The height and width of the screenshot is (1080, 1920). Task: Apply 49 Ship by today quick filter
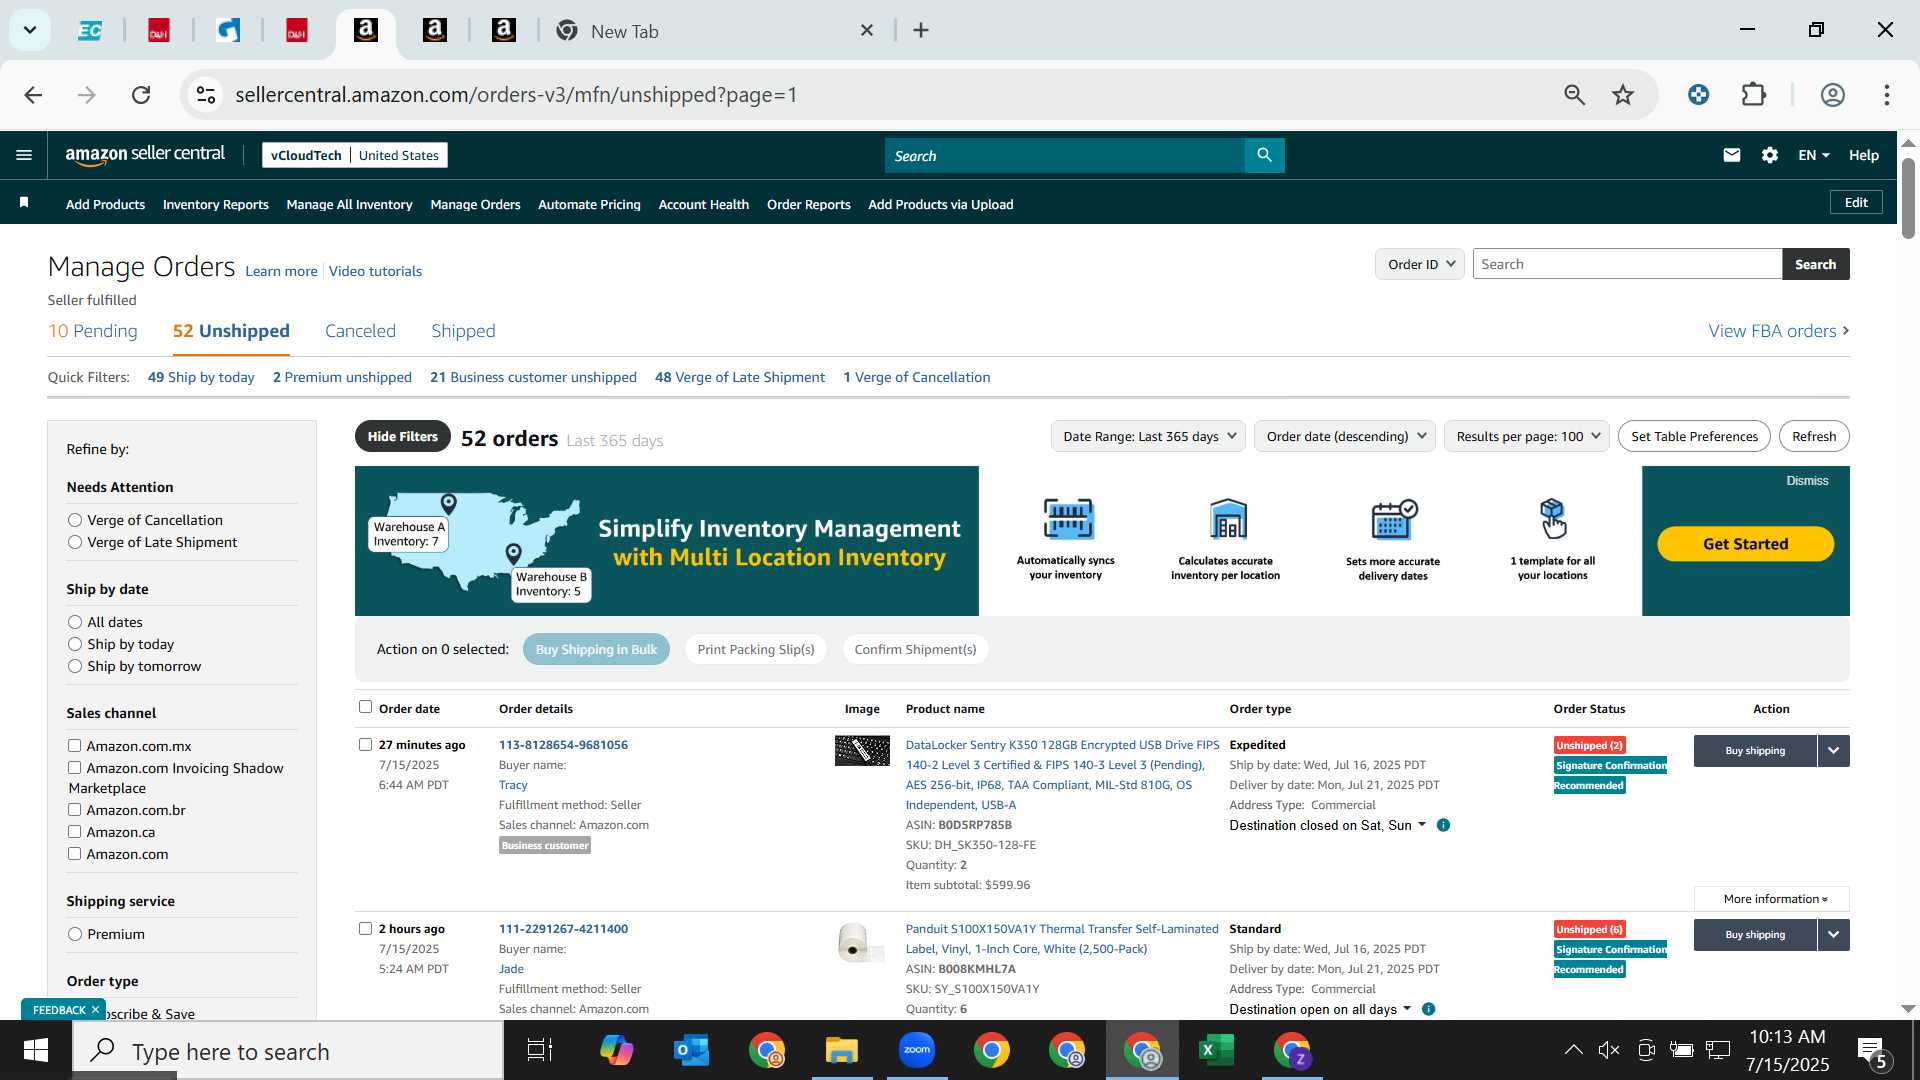click(x=201, y=377)
